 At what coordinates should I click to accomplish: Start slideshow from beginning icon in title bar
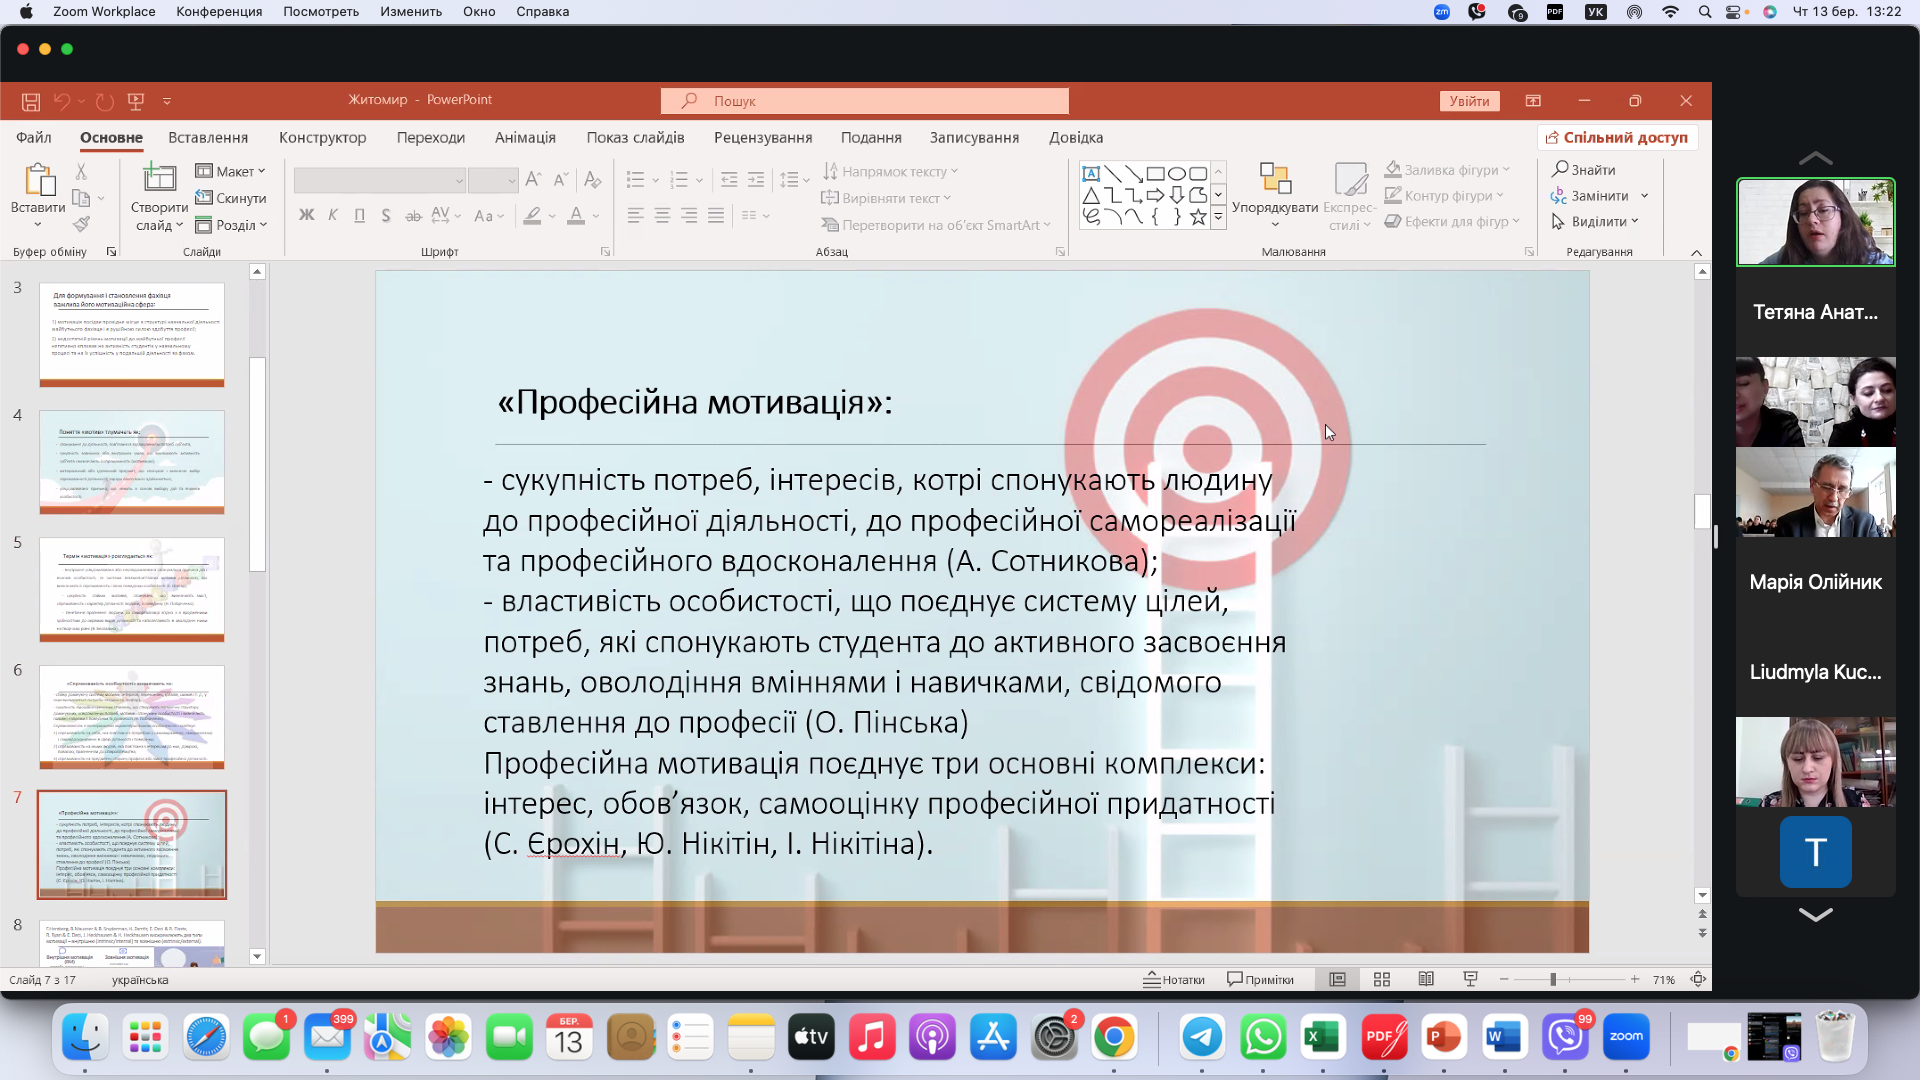(x=136, y=101)
